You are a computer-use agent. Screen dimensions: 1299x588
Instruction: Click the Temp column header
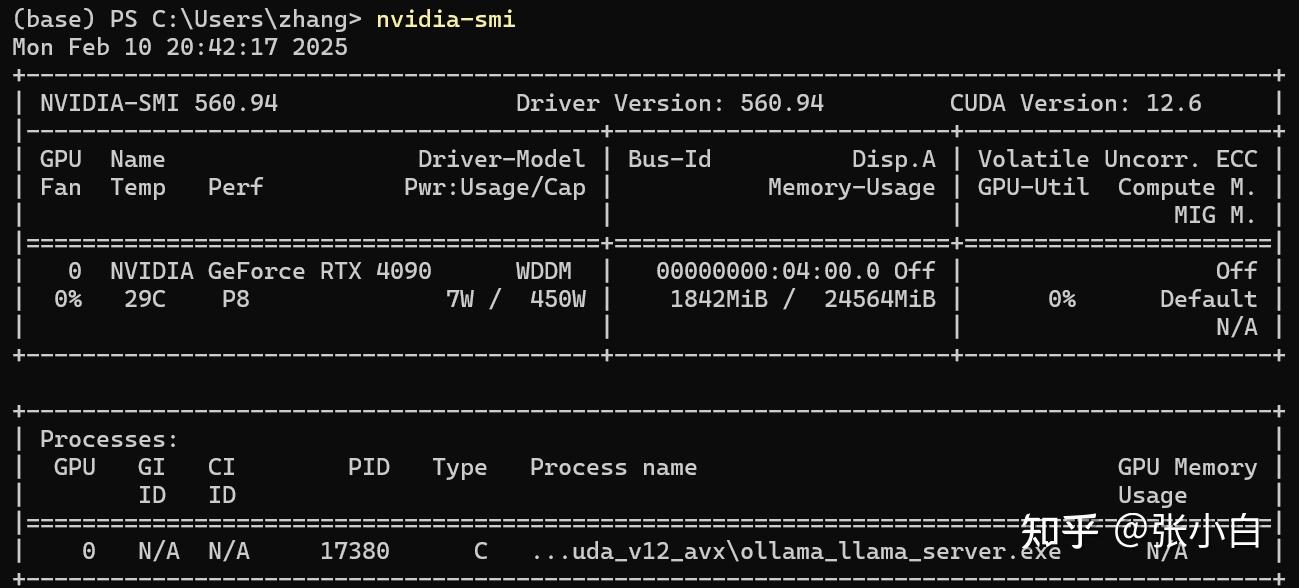[138, 187]
